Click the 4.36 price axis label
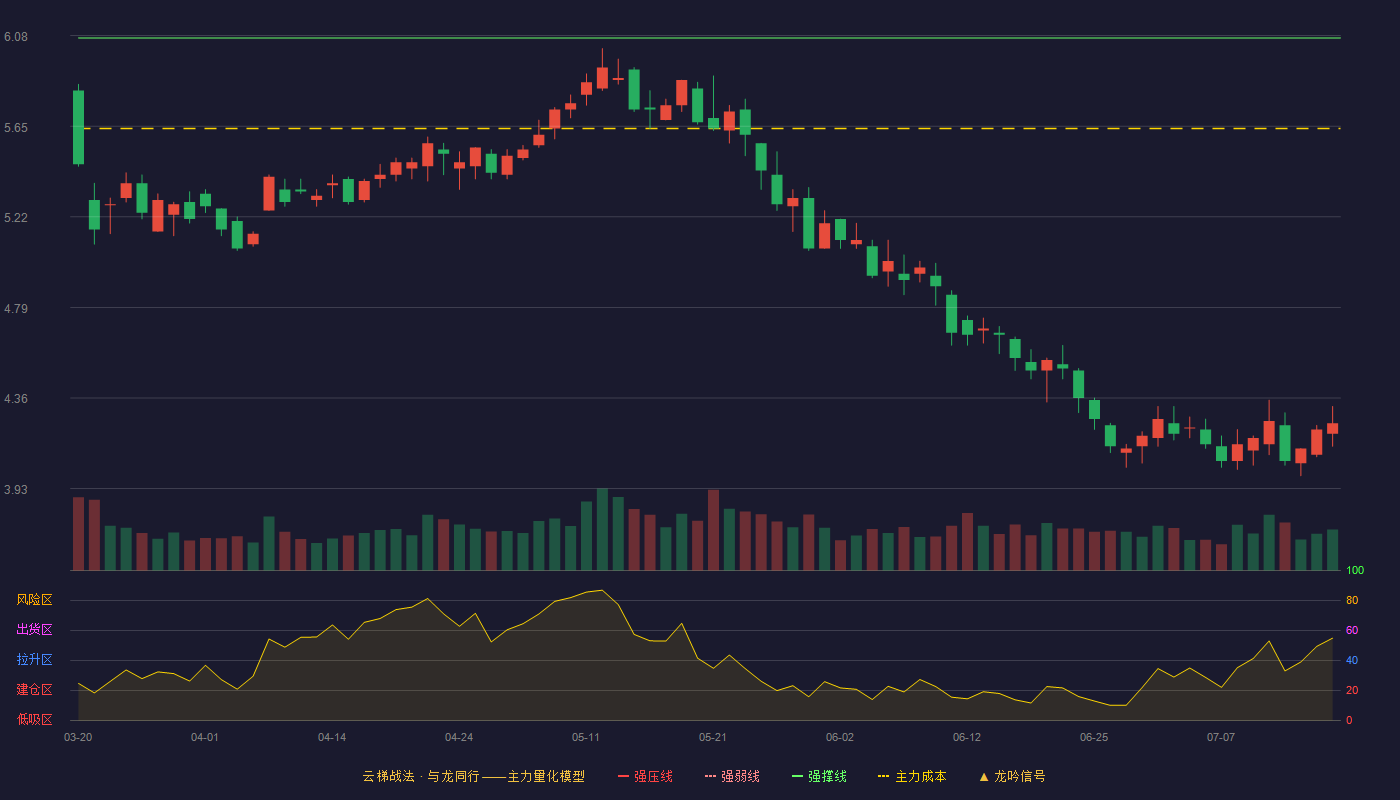The width and height of the screenshot is (1400, 800). coord(16,399)
